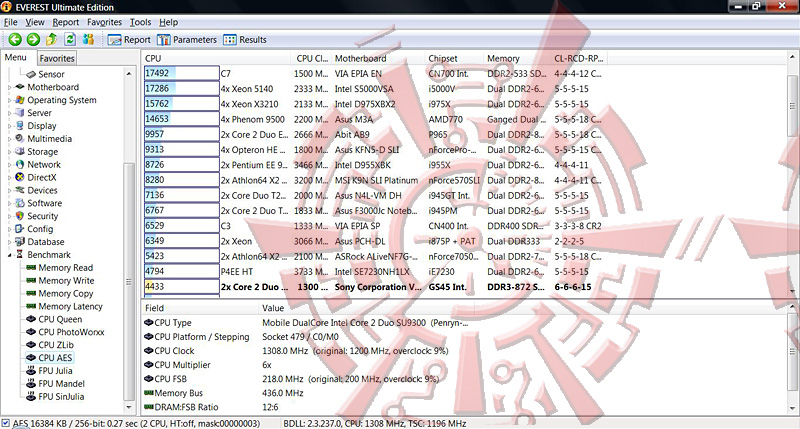Select Memory Read benchmark
800x429 pixels.
(x=65, y=268)
